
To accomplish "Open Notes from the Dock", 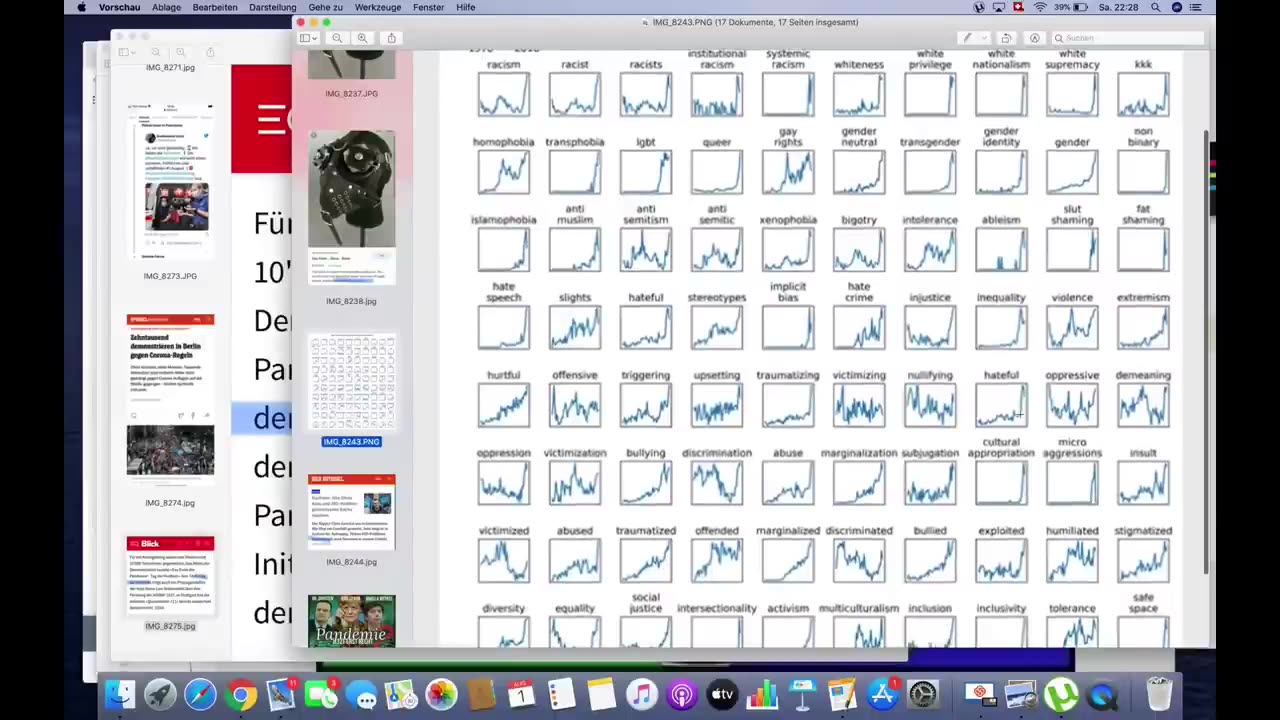I will tap(601, 694).
